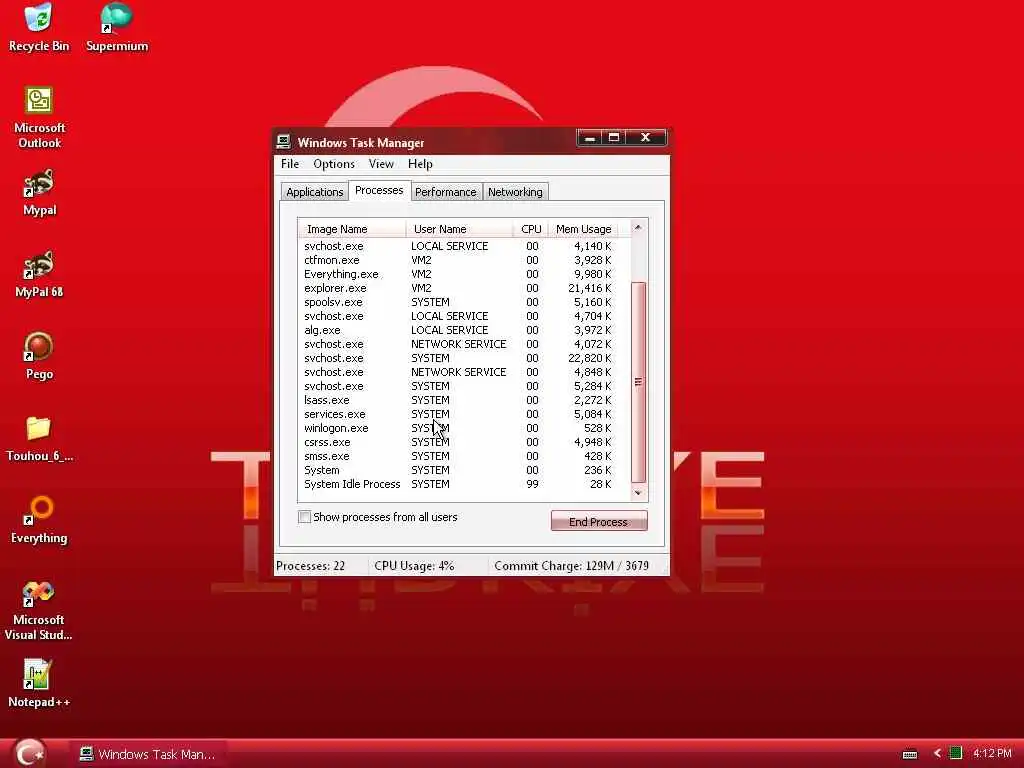This screenshot has height=768, width=1024.
Task: Click the keyboard icon in system tray
Action: pyautogui.click(x=910, y=754)
